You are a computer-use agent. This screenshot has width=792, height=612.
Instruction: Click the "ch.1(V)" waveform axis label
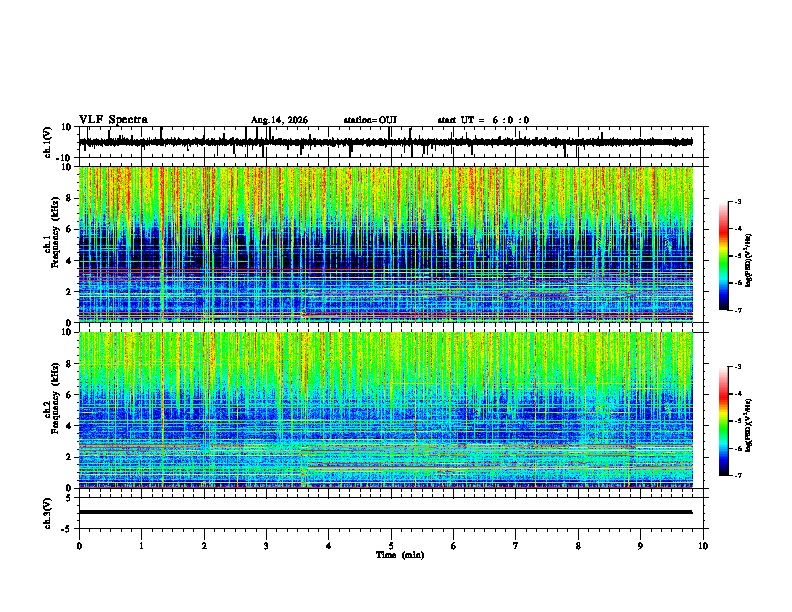[48, 142]
